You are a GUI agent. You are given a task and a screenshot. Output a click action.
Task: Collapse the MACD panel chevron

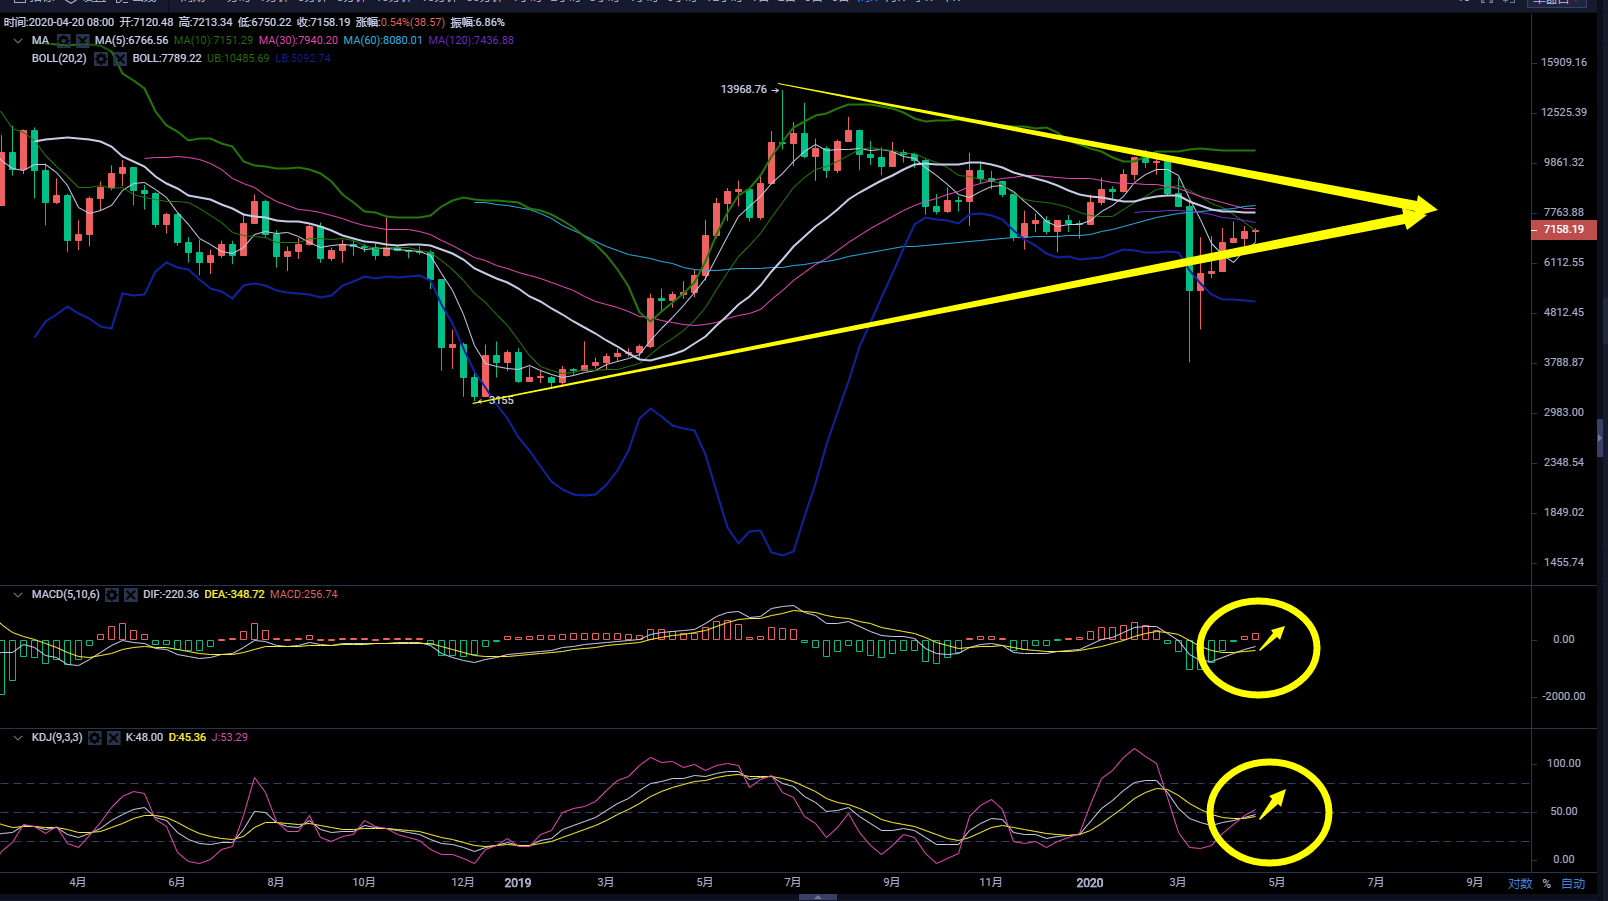point(18,595)
